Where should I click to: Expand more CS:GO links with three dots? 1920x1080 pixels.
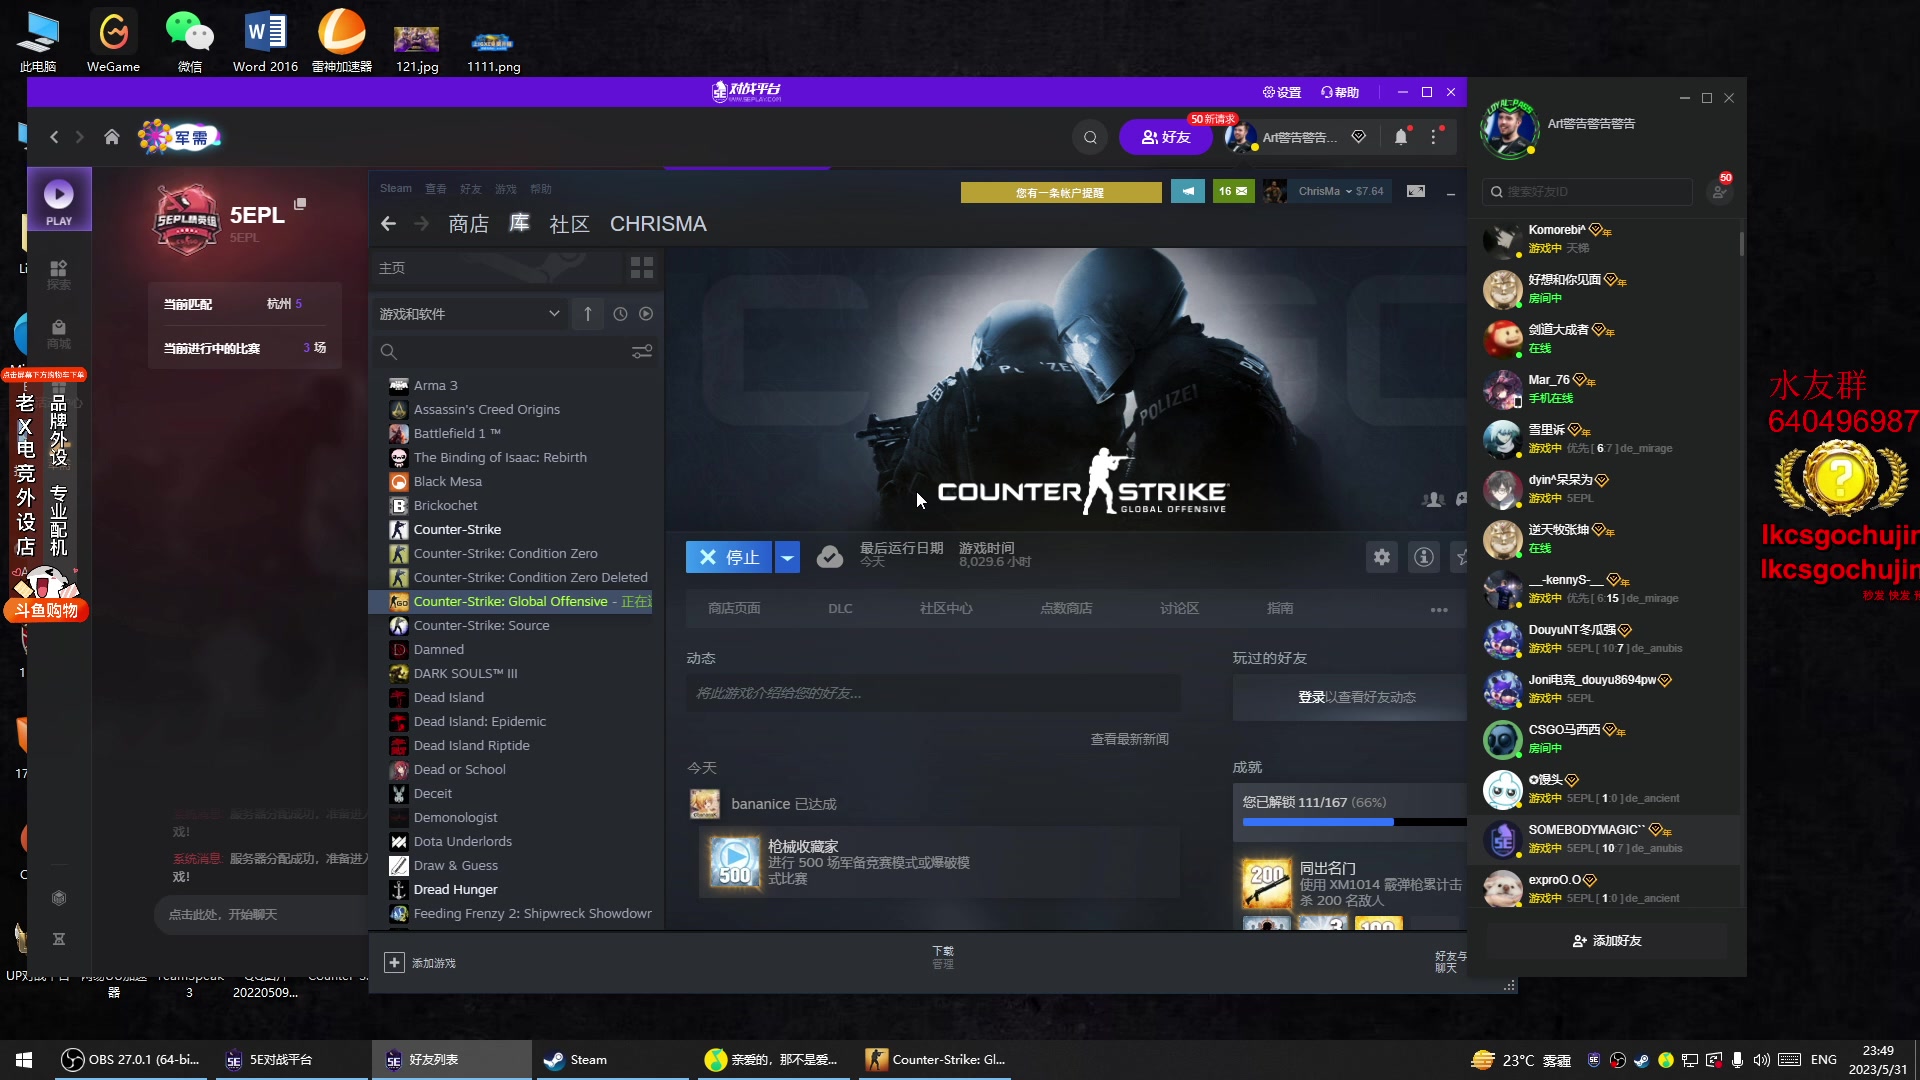(x=1439, y=609)
